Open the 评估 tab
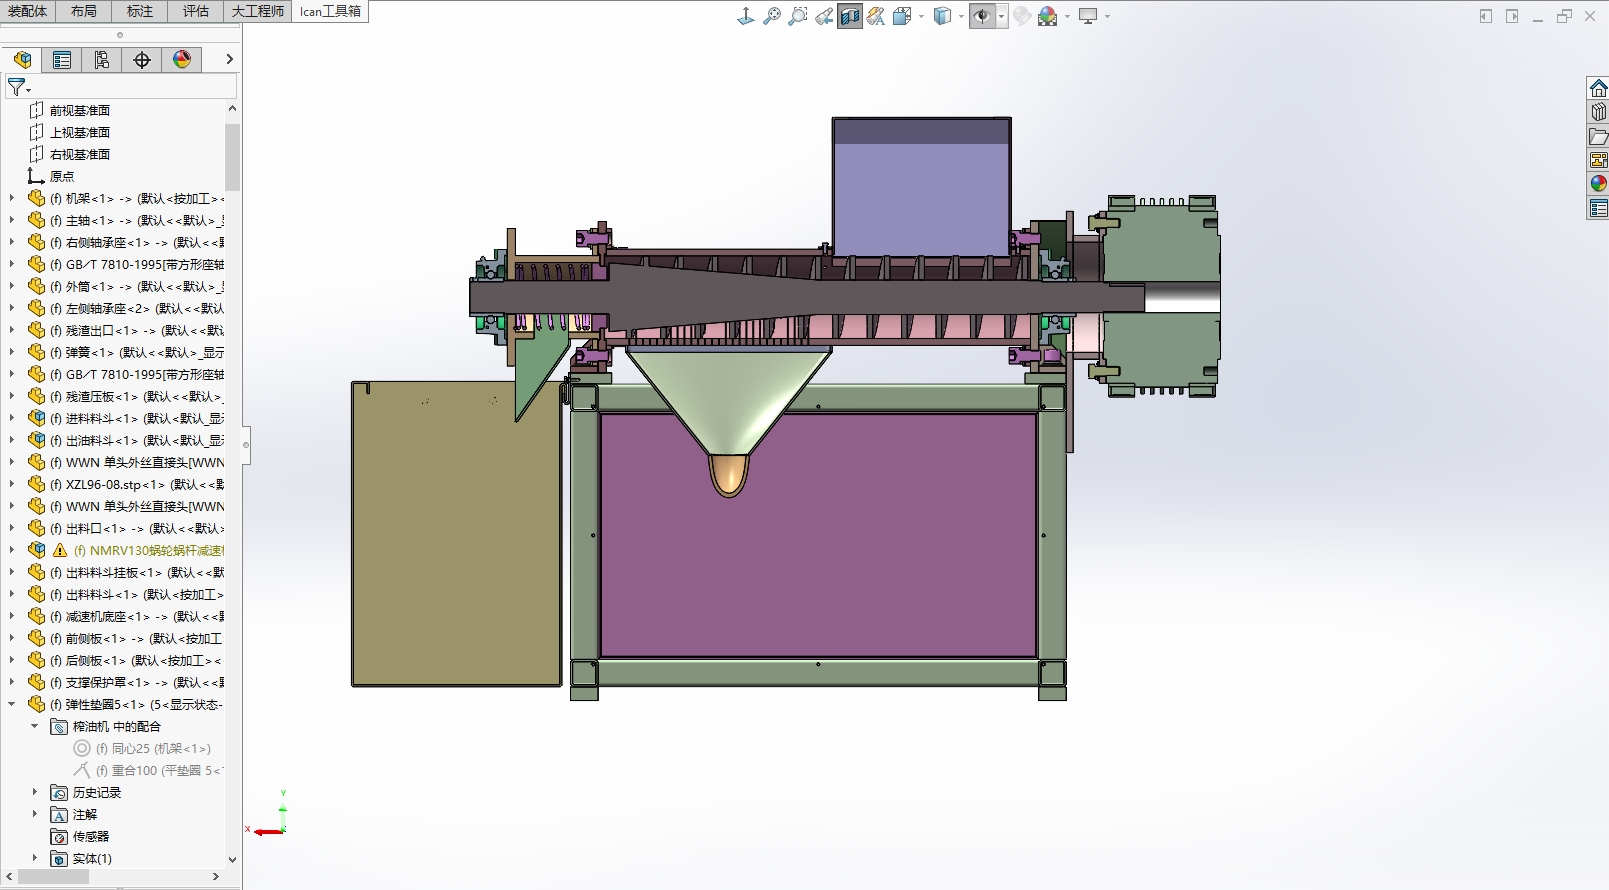The height and width of the screenshot is (890, 1609). coord(196,11)
